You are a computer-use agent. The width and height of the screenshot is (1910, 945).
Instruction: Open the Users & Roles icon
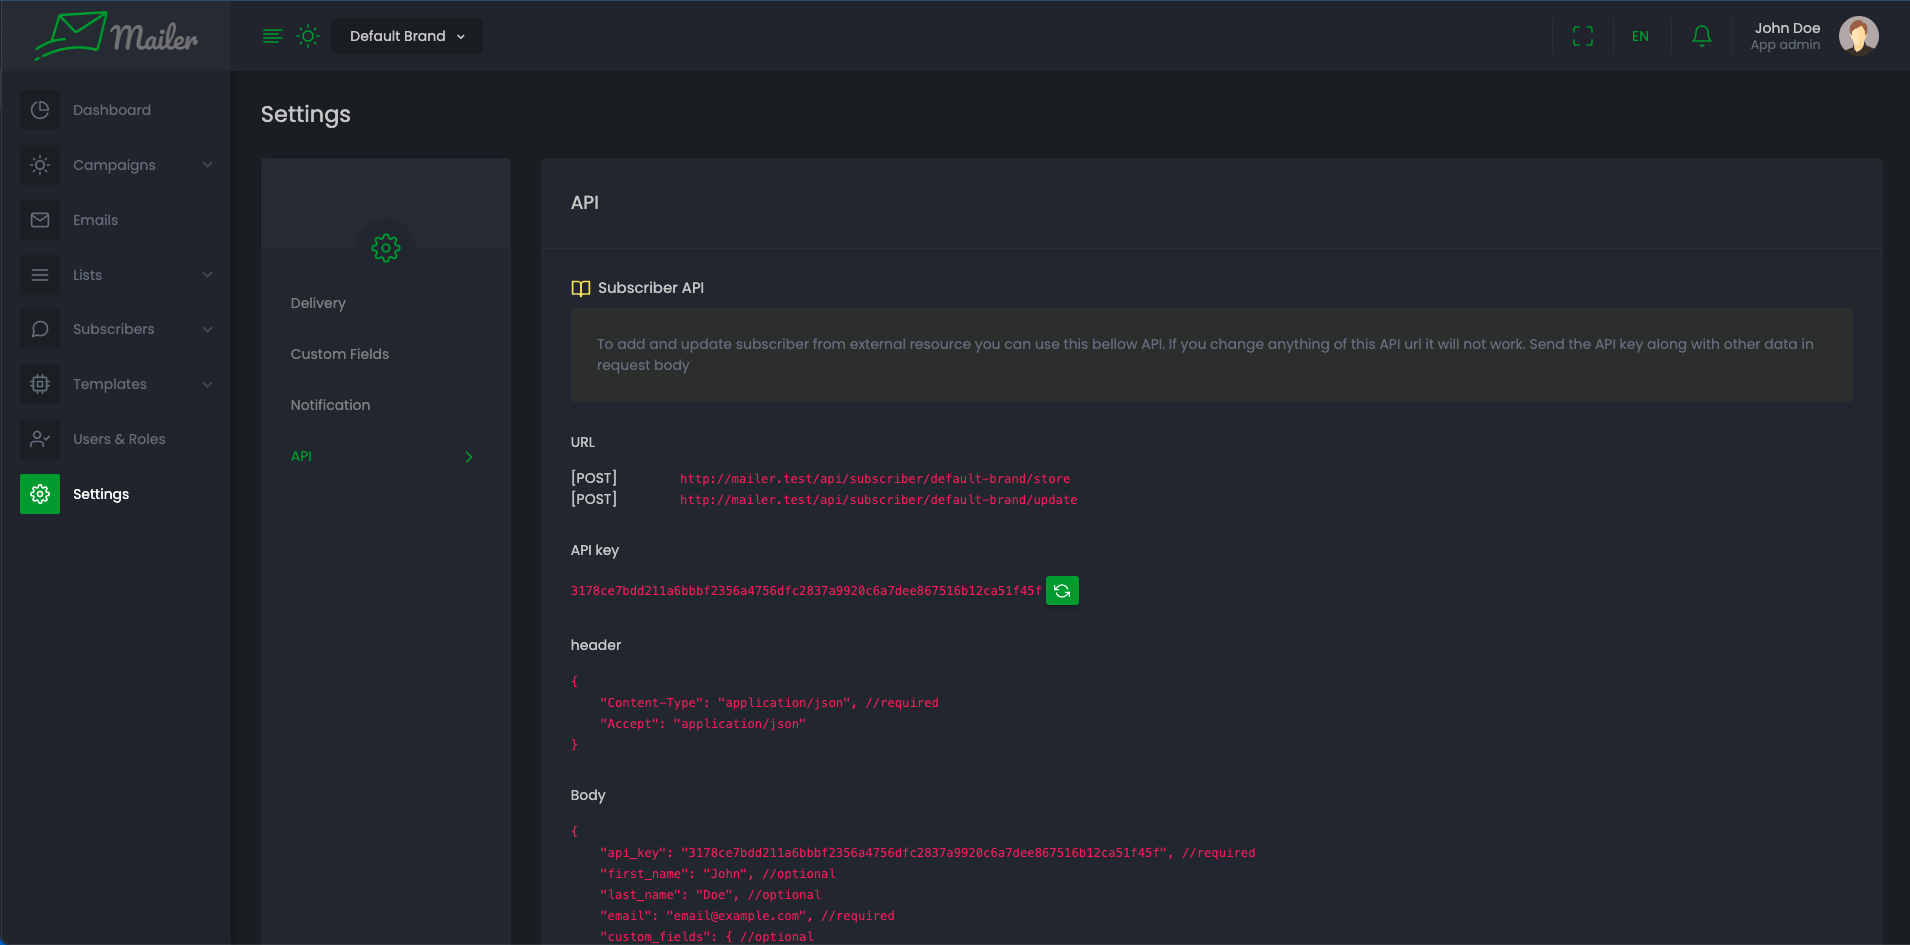40,439
